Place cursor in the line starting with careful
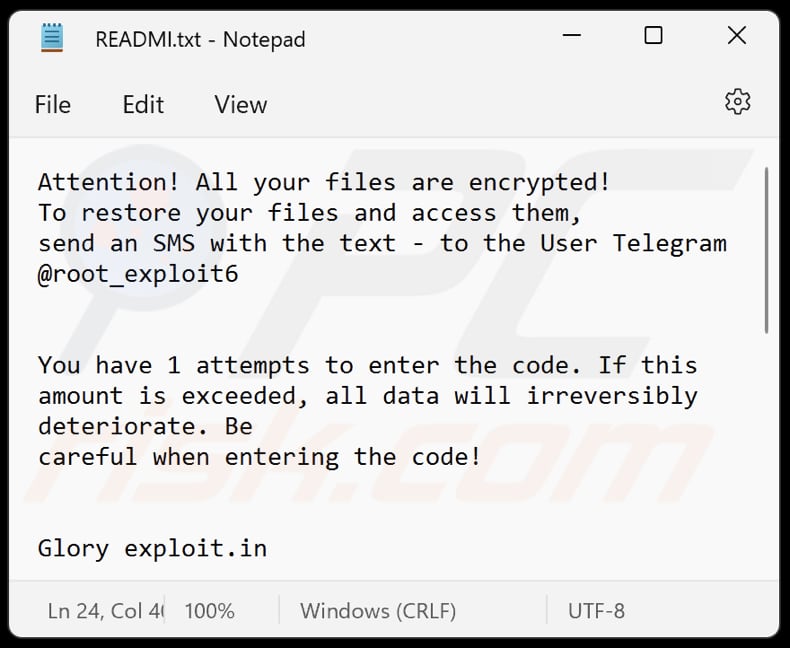Viewport: 790px width, 648px height. tap(259, 457)
